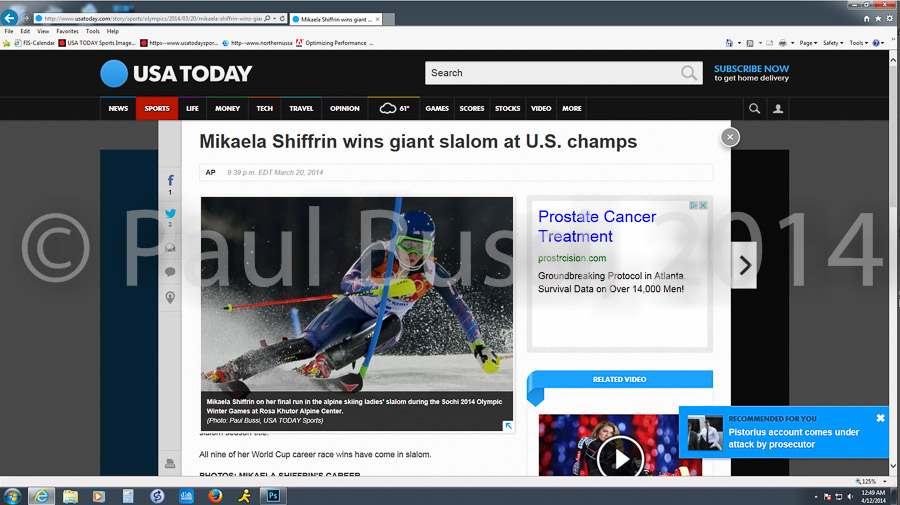Open the Help menu
The image size is (900, 505).
point(112,32)
